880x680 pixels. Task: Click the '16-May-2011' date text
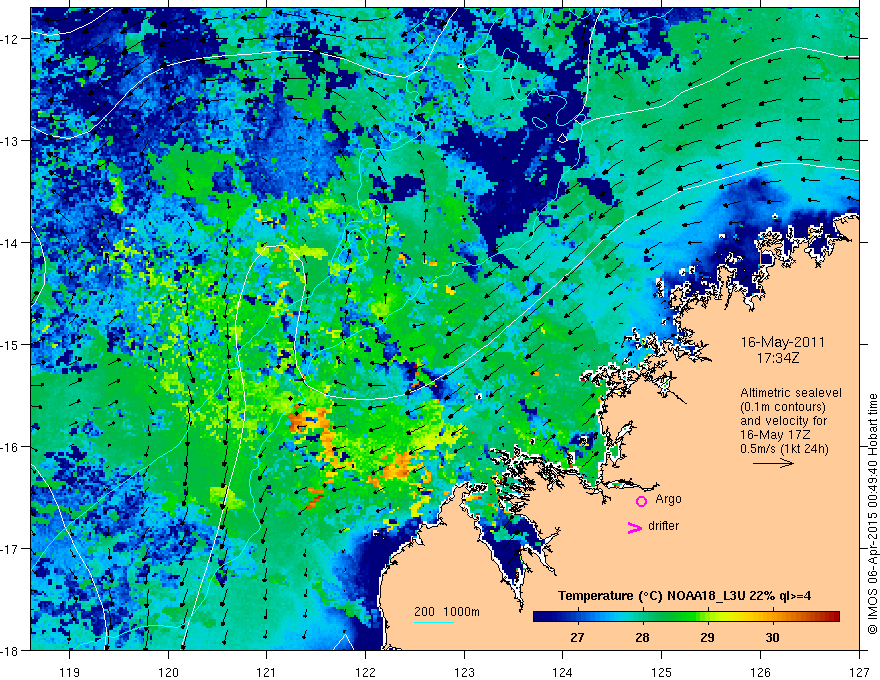782,342
